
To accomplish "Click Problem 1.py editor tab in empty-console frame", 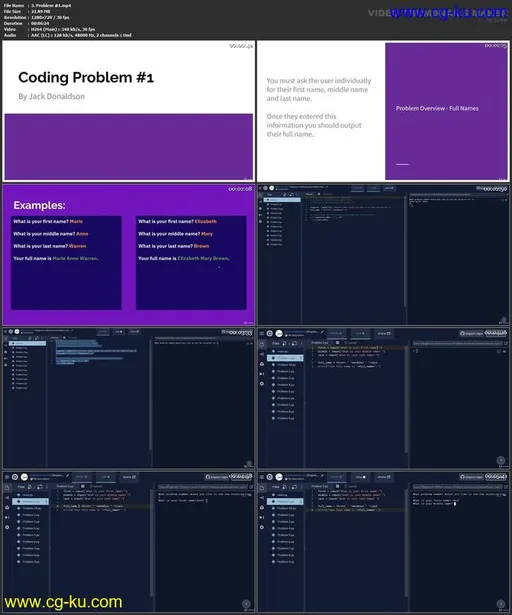I will coord(322,343).
